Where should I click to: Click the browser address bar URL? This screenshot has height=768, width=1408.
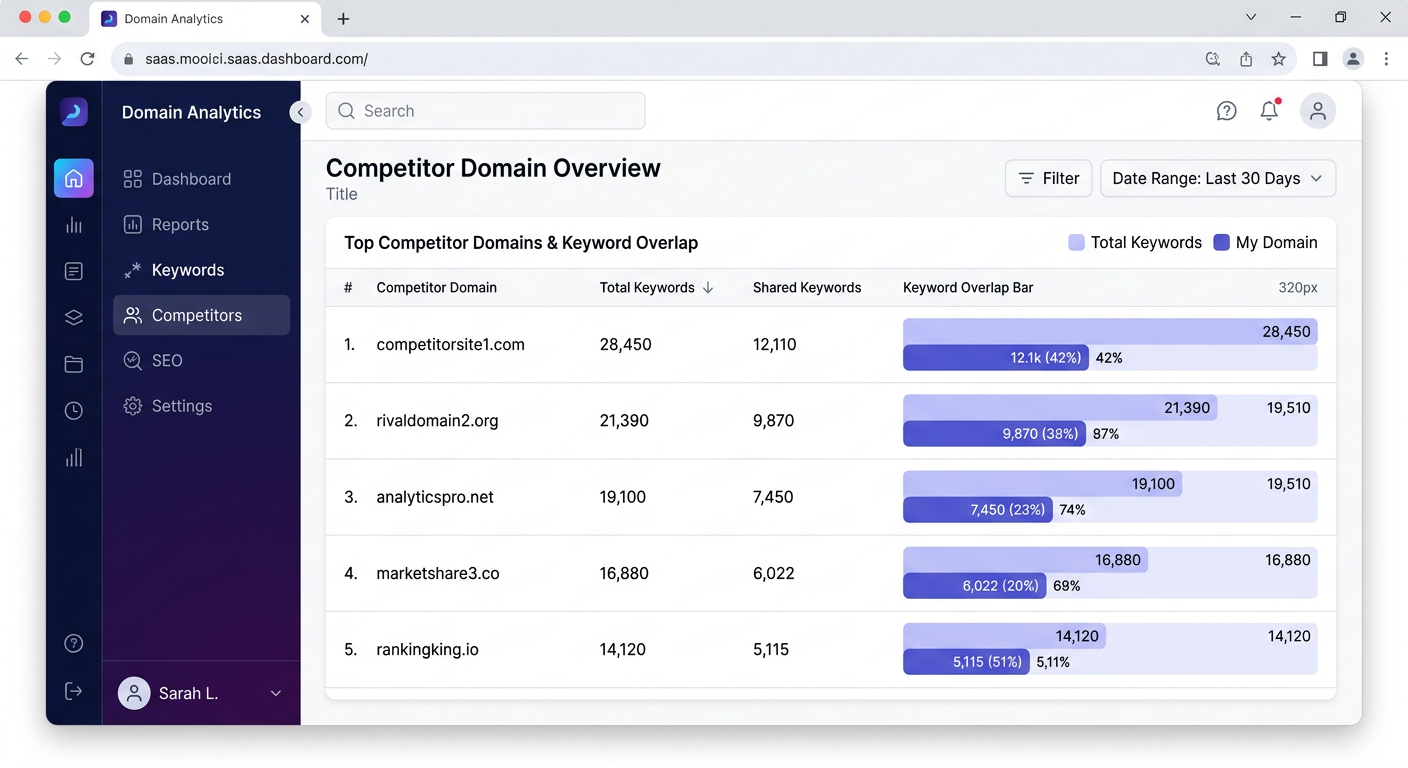[x=256, y=59]
